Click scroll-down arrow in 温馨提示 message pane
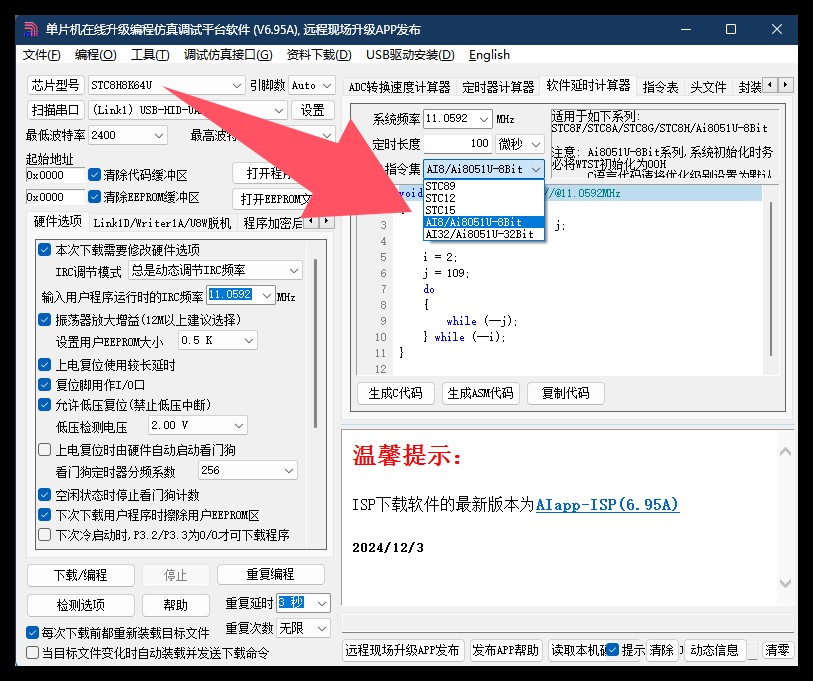The height and width of the screenshot is (681, 813). click(x=785, y=583)
